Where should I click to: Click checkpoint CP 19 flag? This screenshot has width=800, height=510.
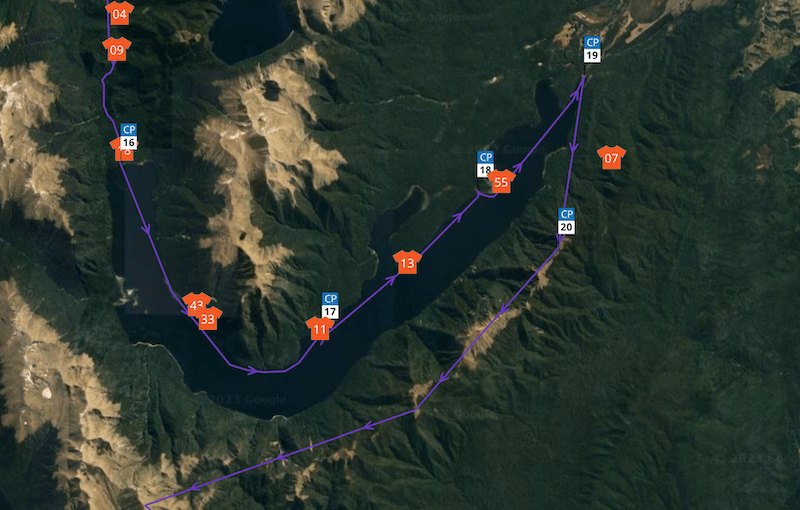[592, 49]
